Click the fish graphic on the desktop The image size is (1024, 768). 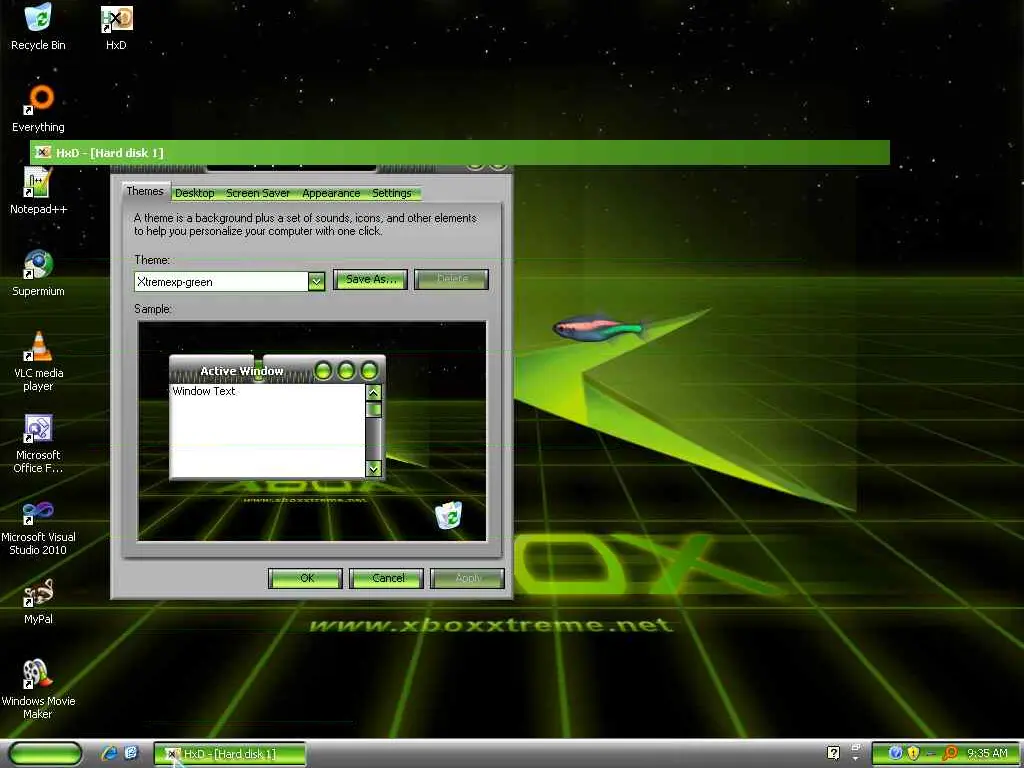click(x=598, y=328)
